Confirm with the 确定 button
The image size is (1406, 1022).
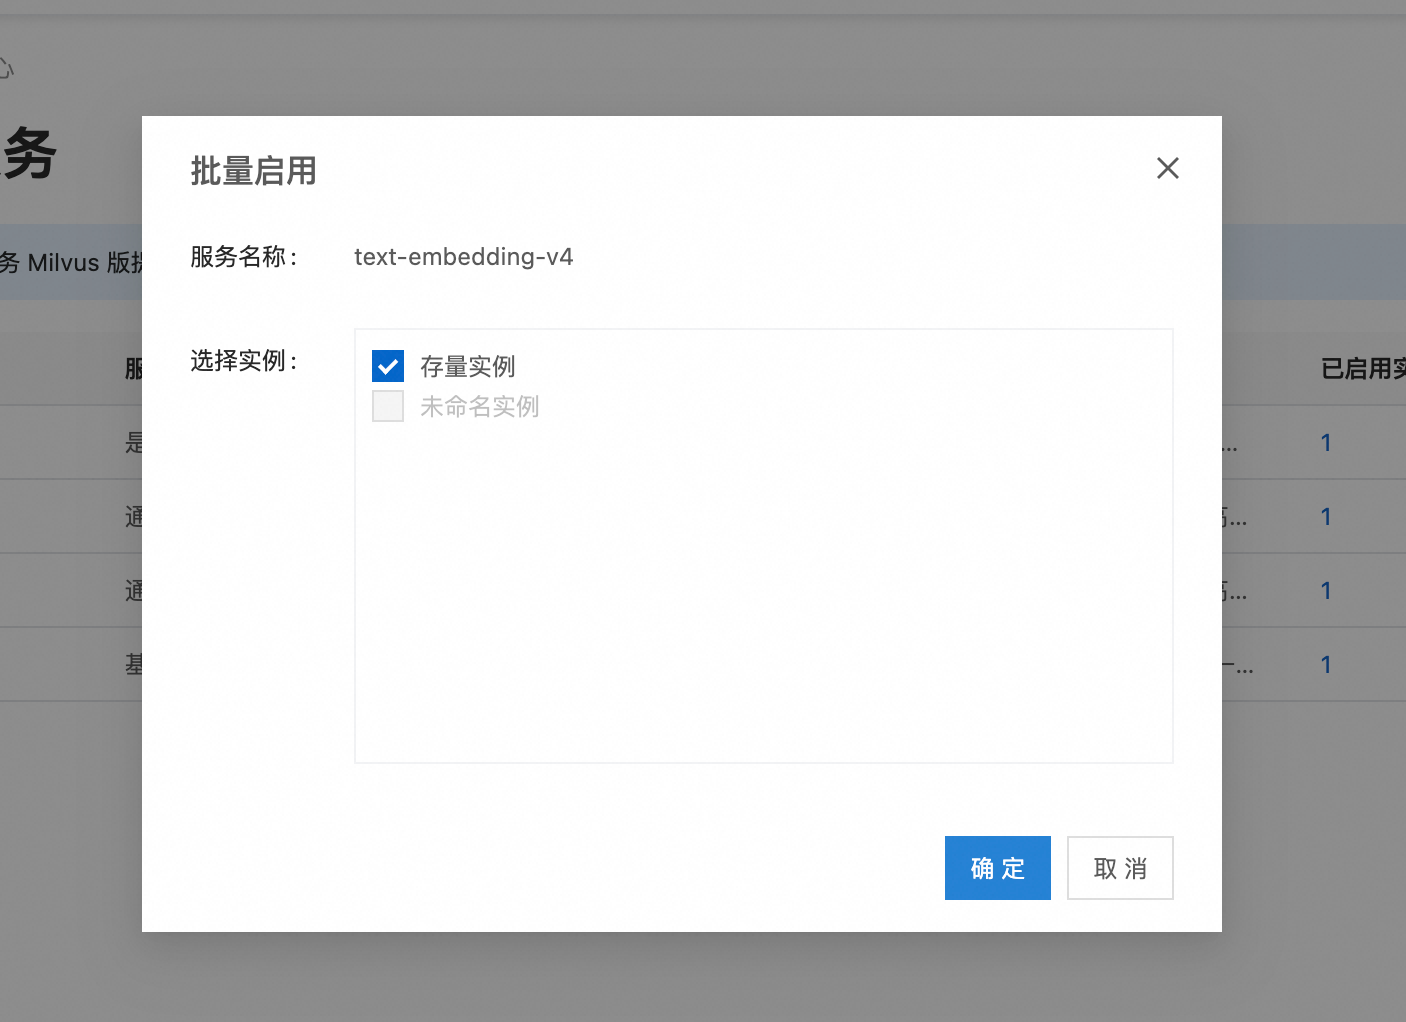(997, 868)
